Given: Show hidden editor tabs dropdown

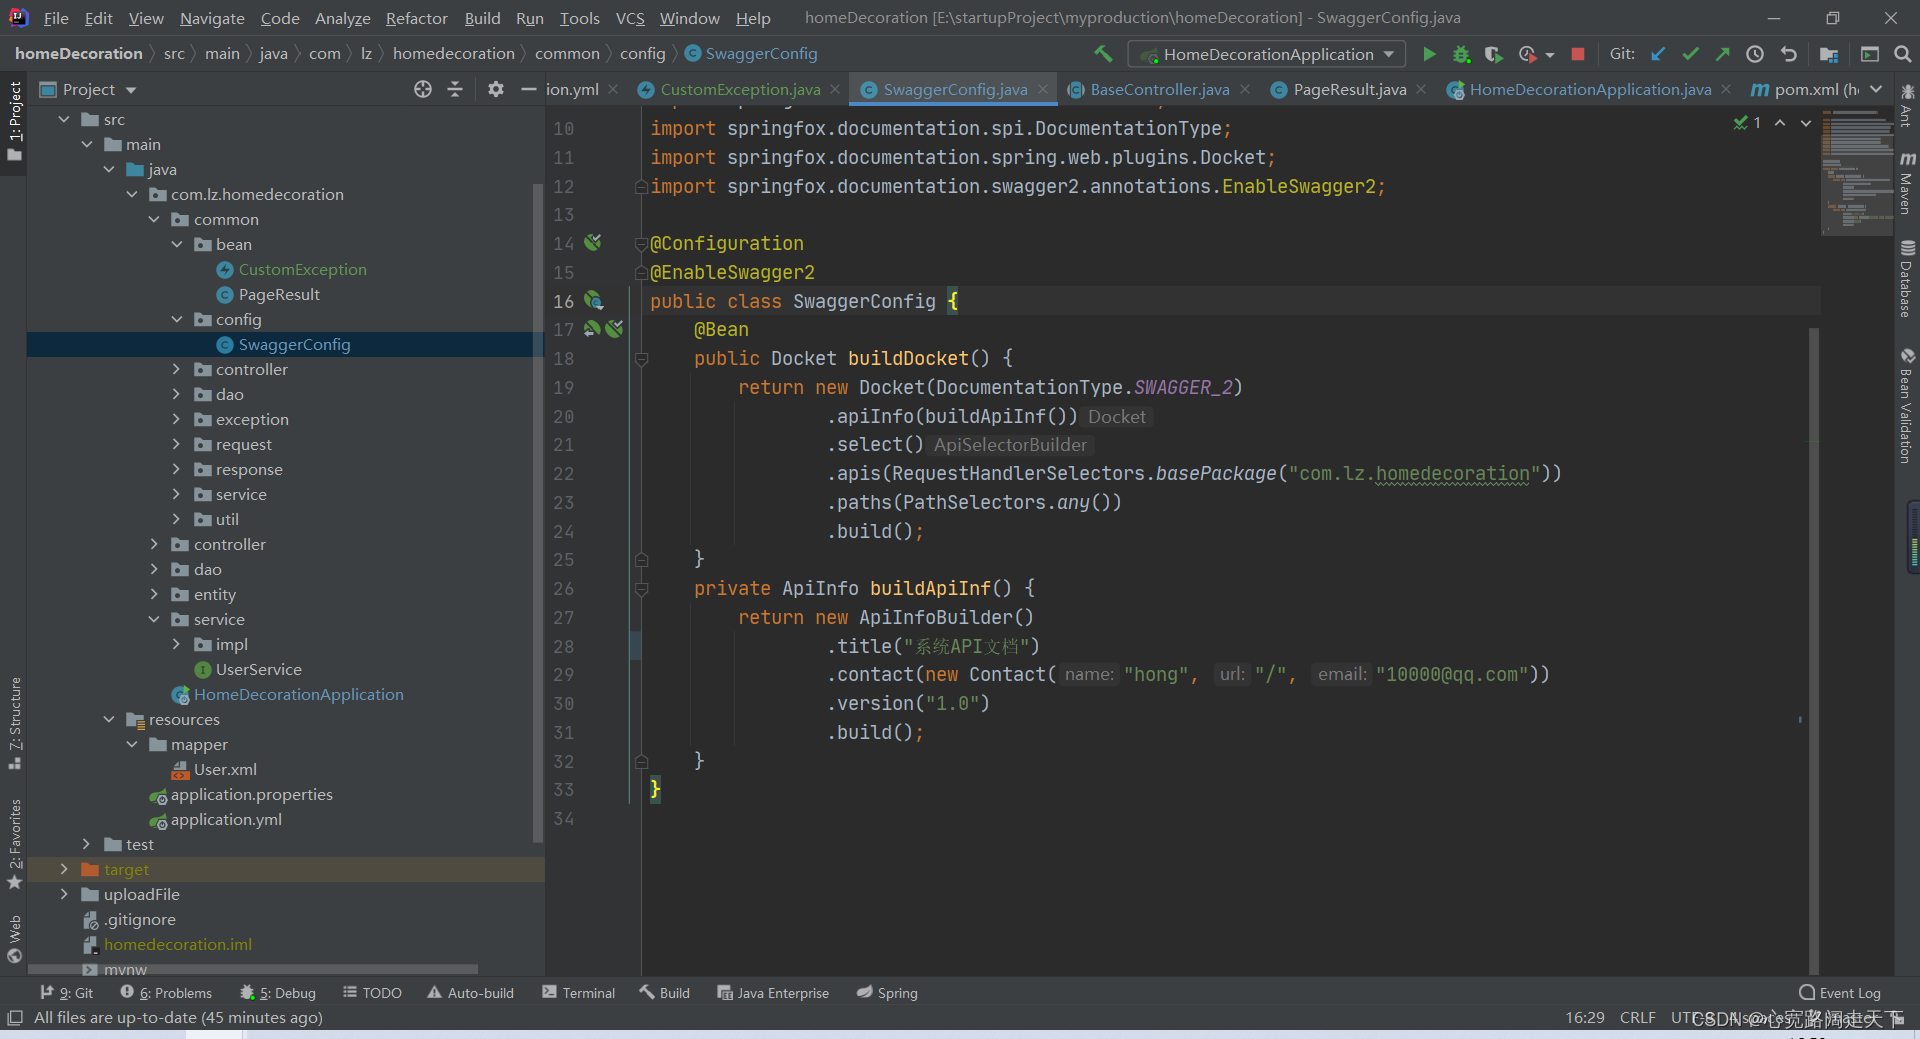Looking at the screenshot, I should tap(1876, 89).
